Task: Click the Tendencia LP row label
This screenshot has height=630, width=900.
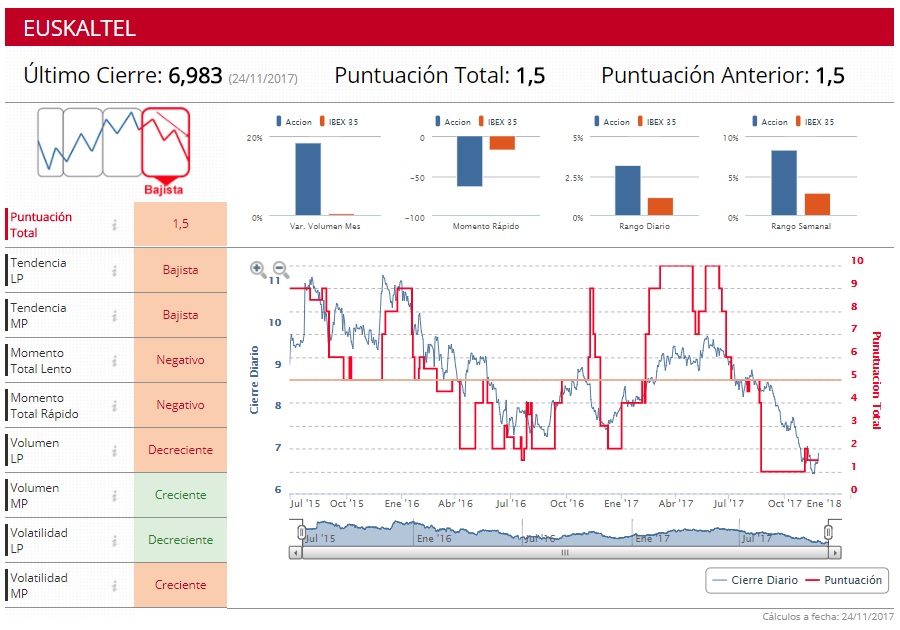Action: click(x=38, y=270)
